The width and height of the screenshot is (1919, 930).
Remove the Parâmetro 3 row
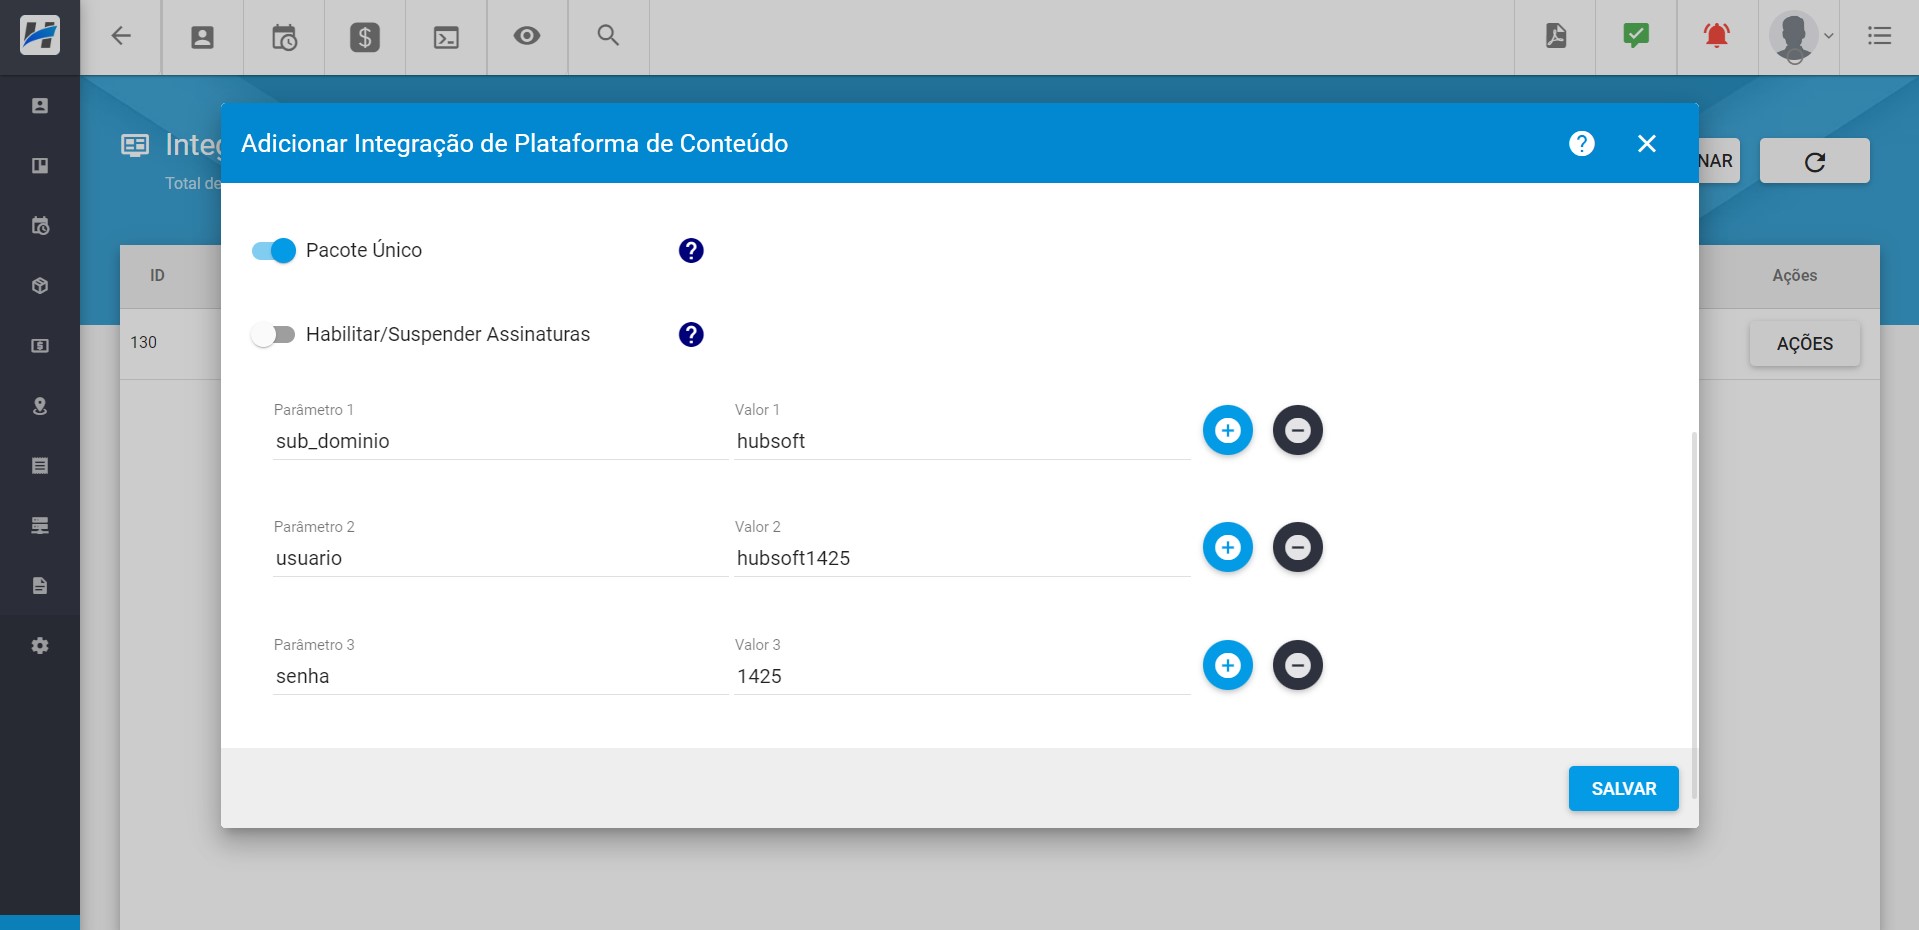[x=1297, y=665]
